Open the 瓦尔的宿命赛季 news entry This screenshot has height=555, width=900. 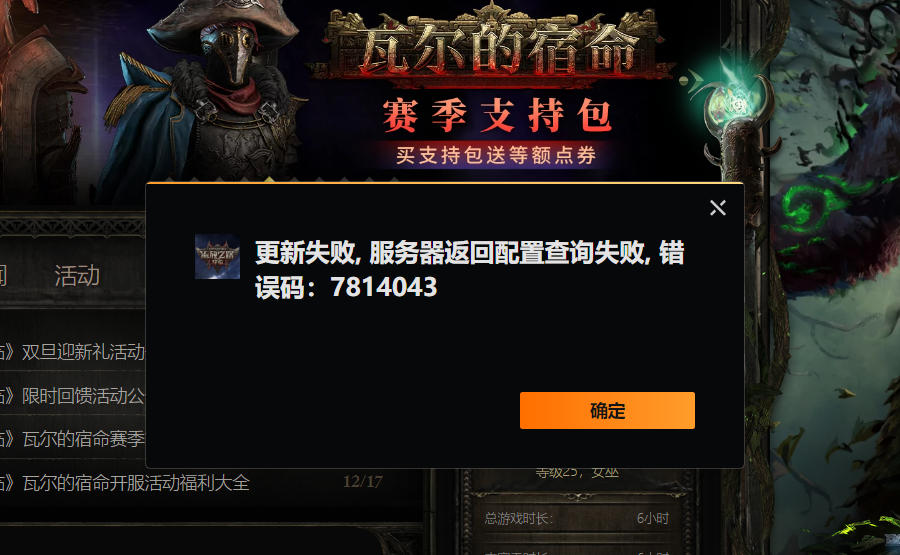coord(73,439)
